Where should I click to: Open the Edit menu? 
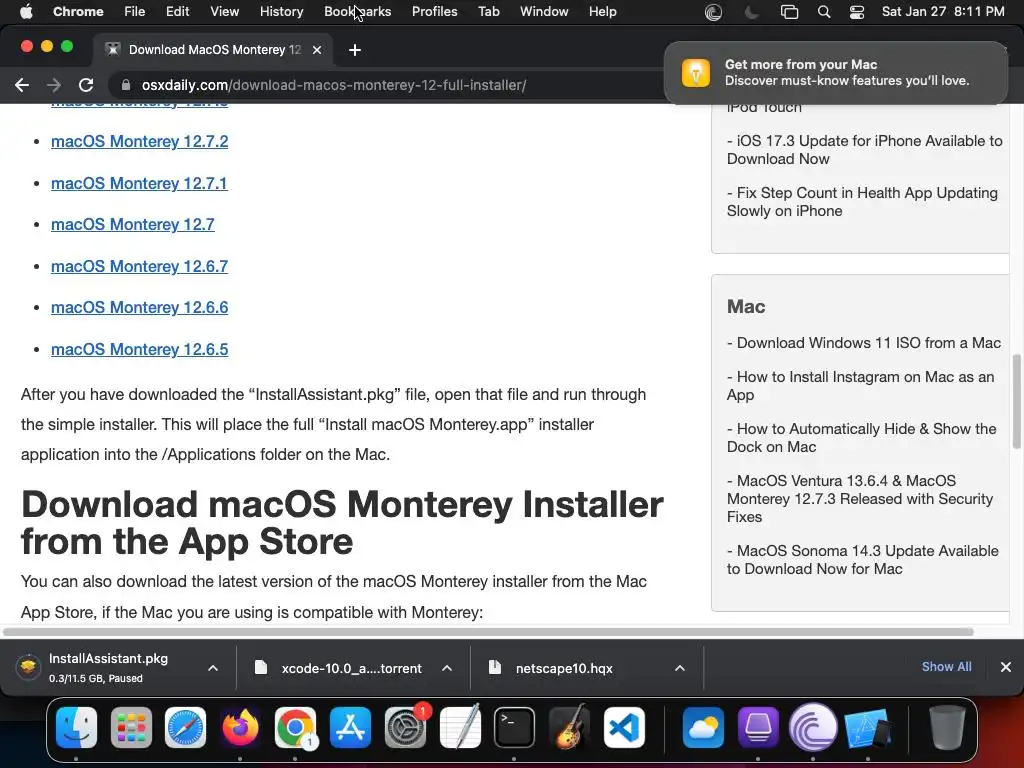click(x=177, y=12)
